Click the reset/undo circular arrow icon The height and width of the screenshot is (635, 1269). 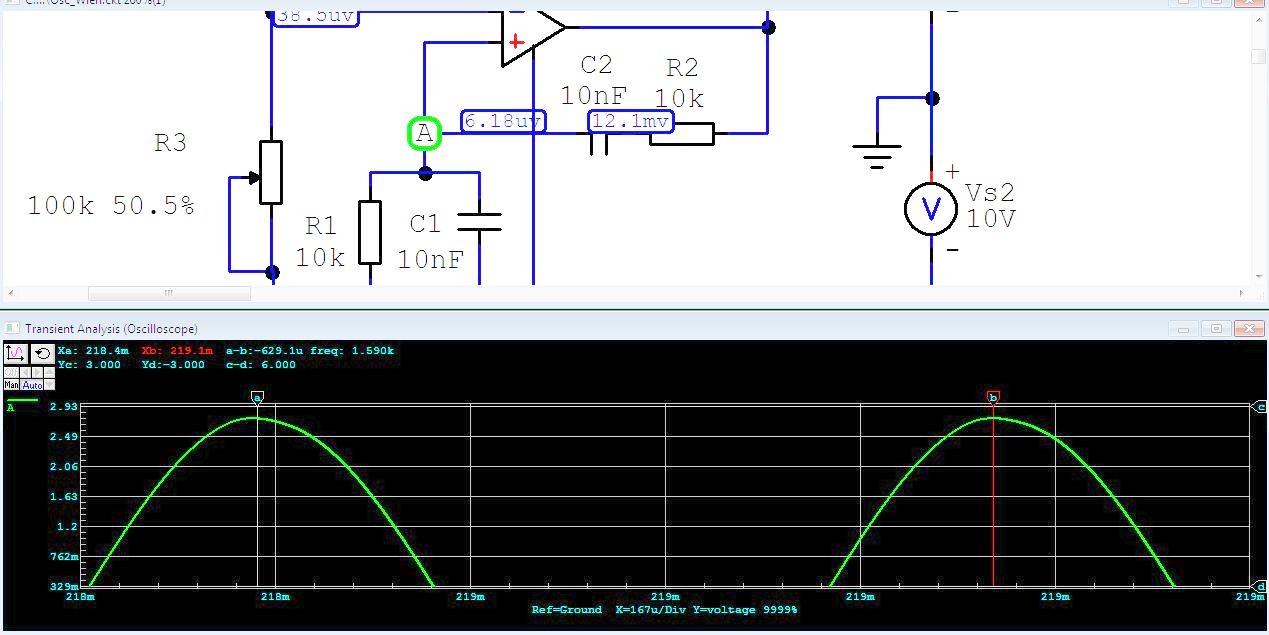point(42,353)
